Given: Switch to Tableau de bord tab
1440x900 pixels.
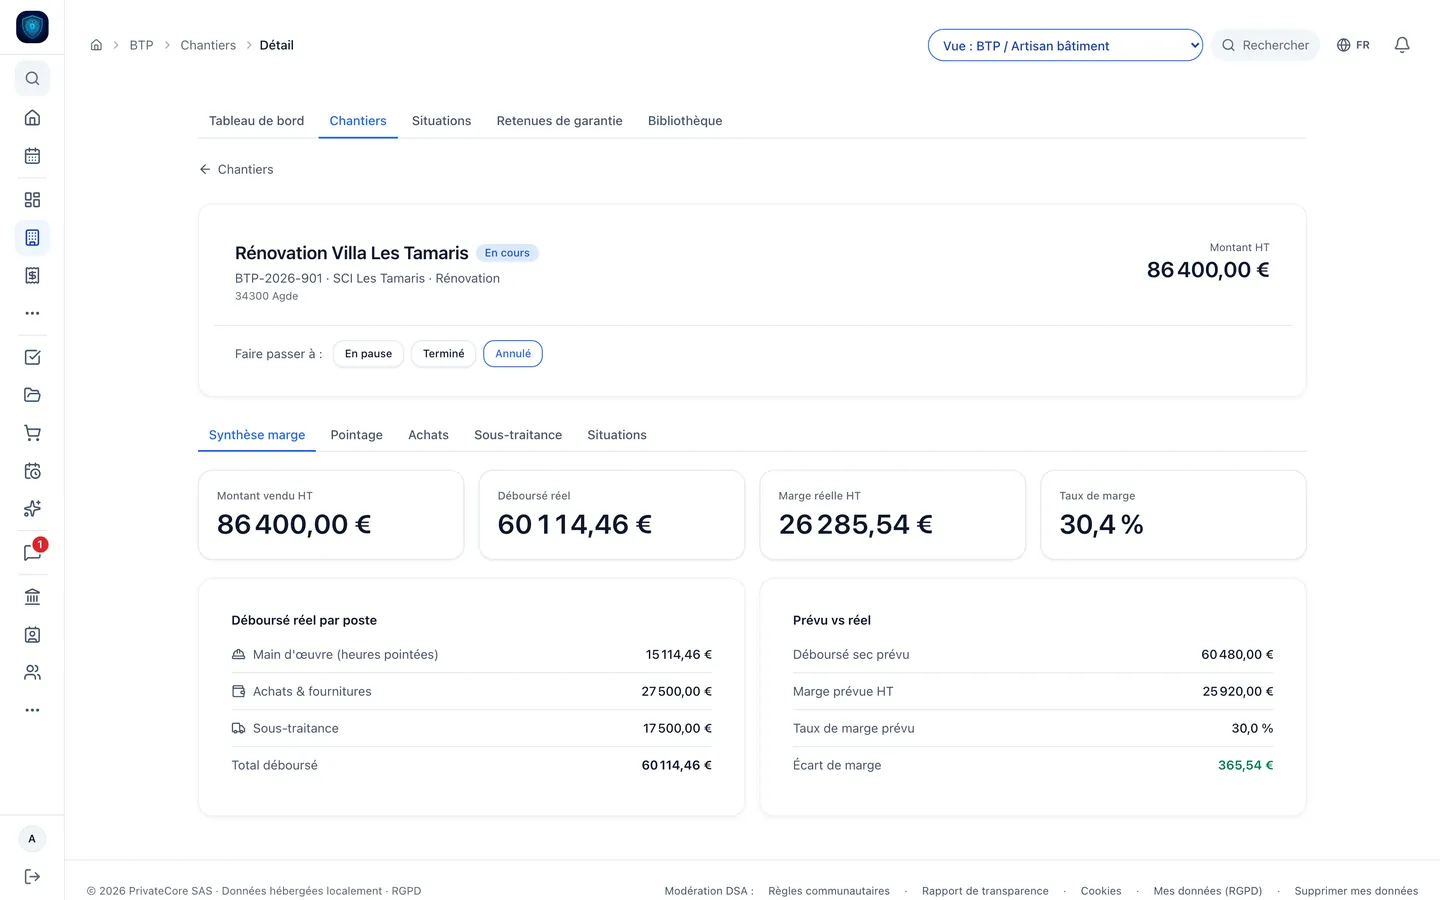Looking at the screenshot, I should 256,121.
